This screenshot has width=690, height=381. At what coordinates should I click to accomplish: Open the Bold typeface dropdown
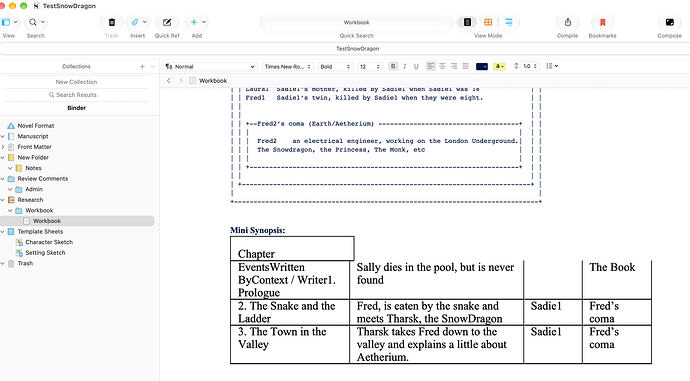[335, 66]
